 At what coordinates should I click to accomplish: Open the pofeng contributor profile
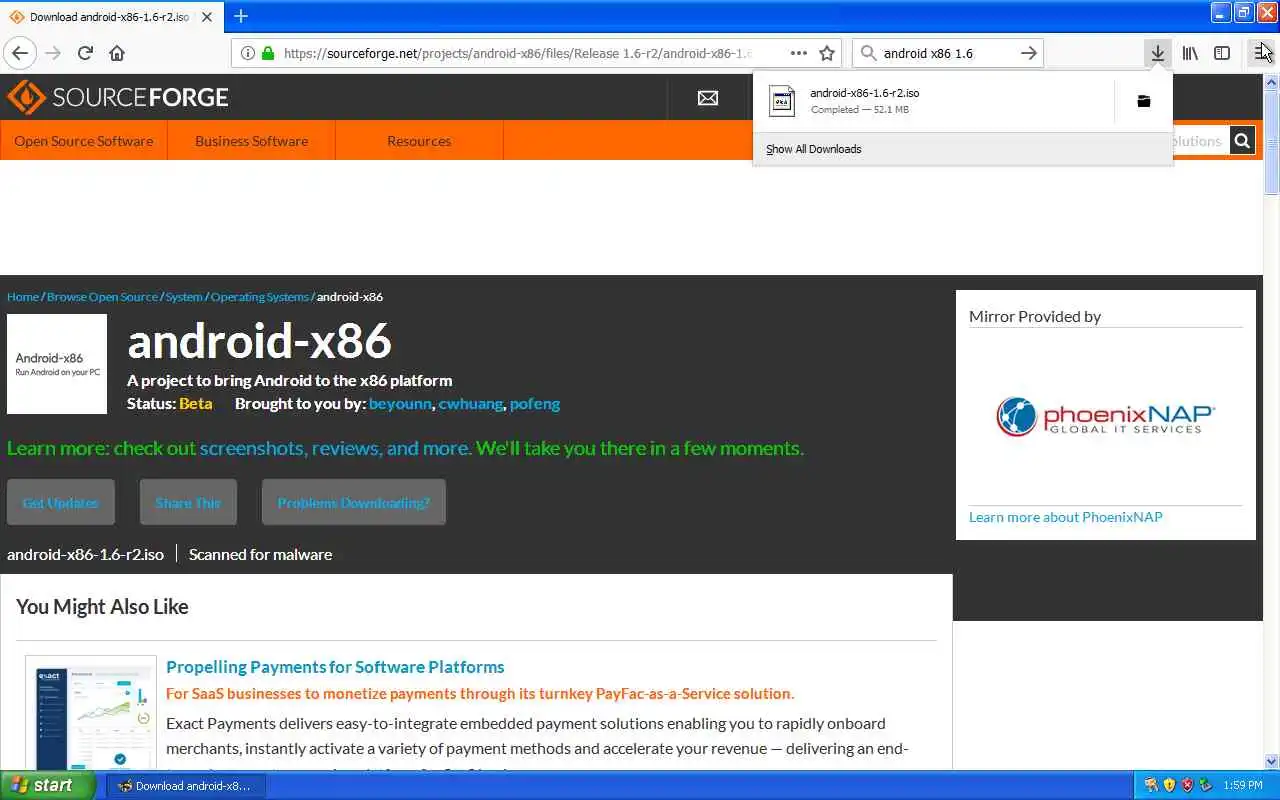(x=535, y=404)
